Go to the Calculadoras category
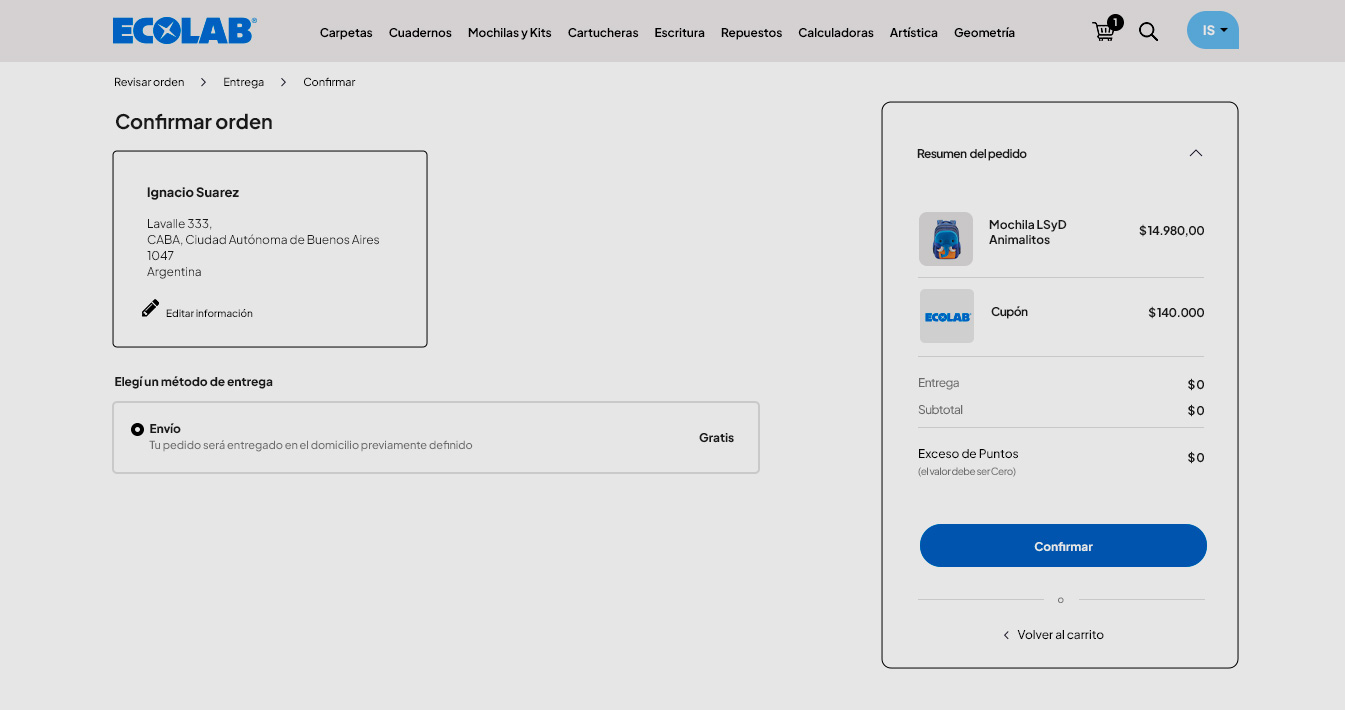The width and height of the screenshot is (1345, 710). [x=835, y=33]
